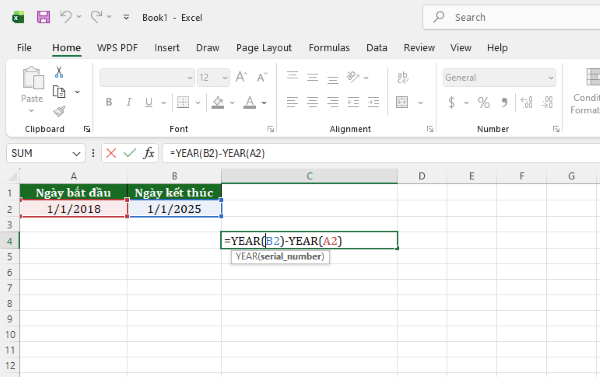Click the Orientation text angle icon
The image size is (600, 377).
[353, 77]
